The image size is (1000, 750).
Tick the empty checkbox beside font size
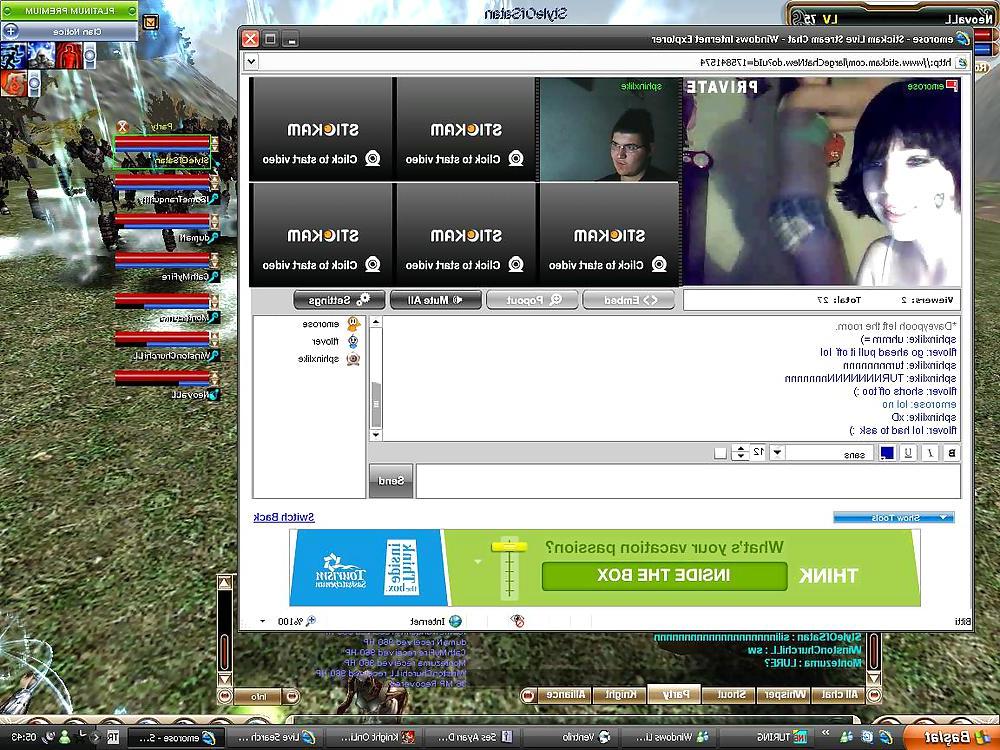pos(721,453)
